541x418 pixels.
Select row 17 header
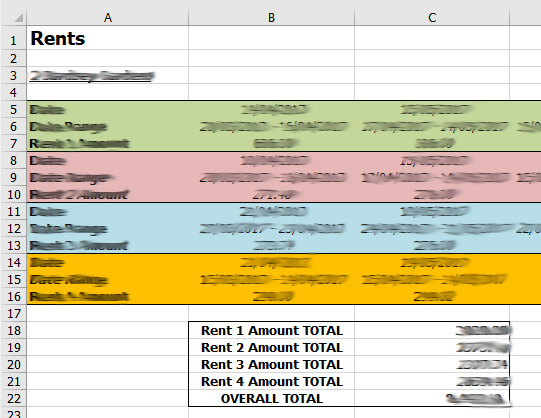coord(14,314)
